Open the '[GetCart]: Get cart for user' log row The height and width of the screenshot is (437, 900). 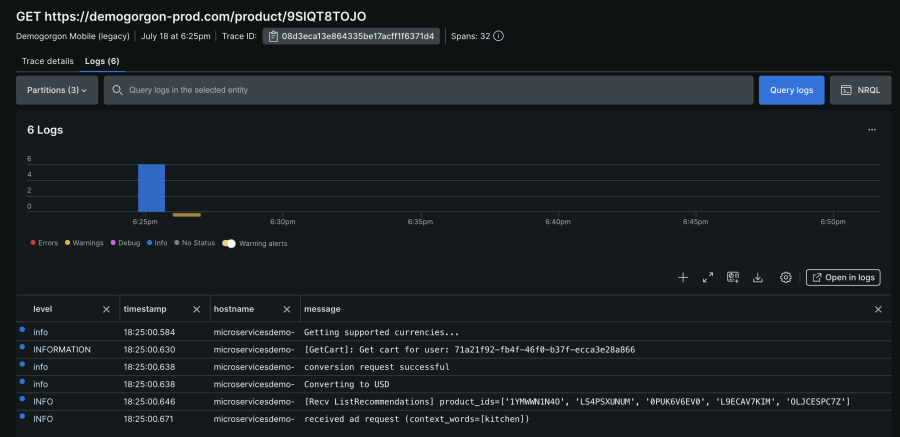pyautogui.click(x=453, y=350)
